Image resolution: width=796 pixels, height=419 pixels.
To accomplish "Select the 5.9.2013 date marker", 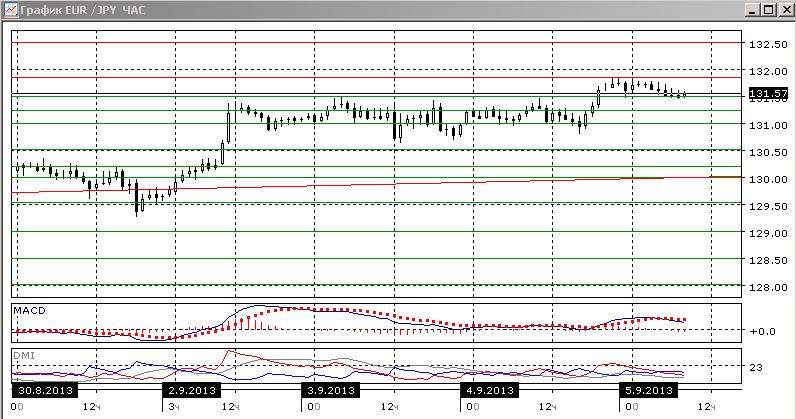I will point(649,391).
